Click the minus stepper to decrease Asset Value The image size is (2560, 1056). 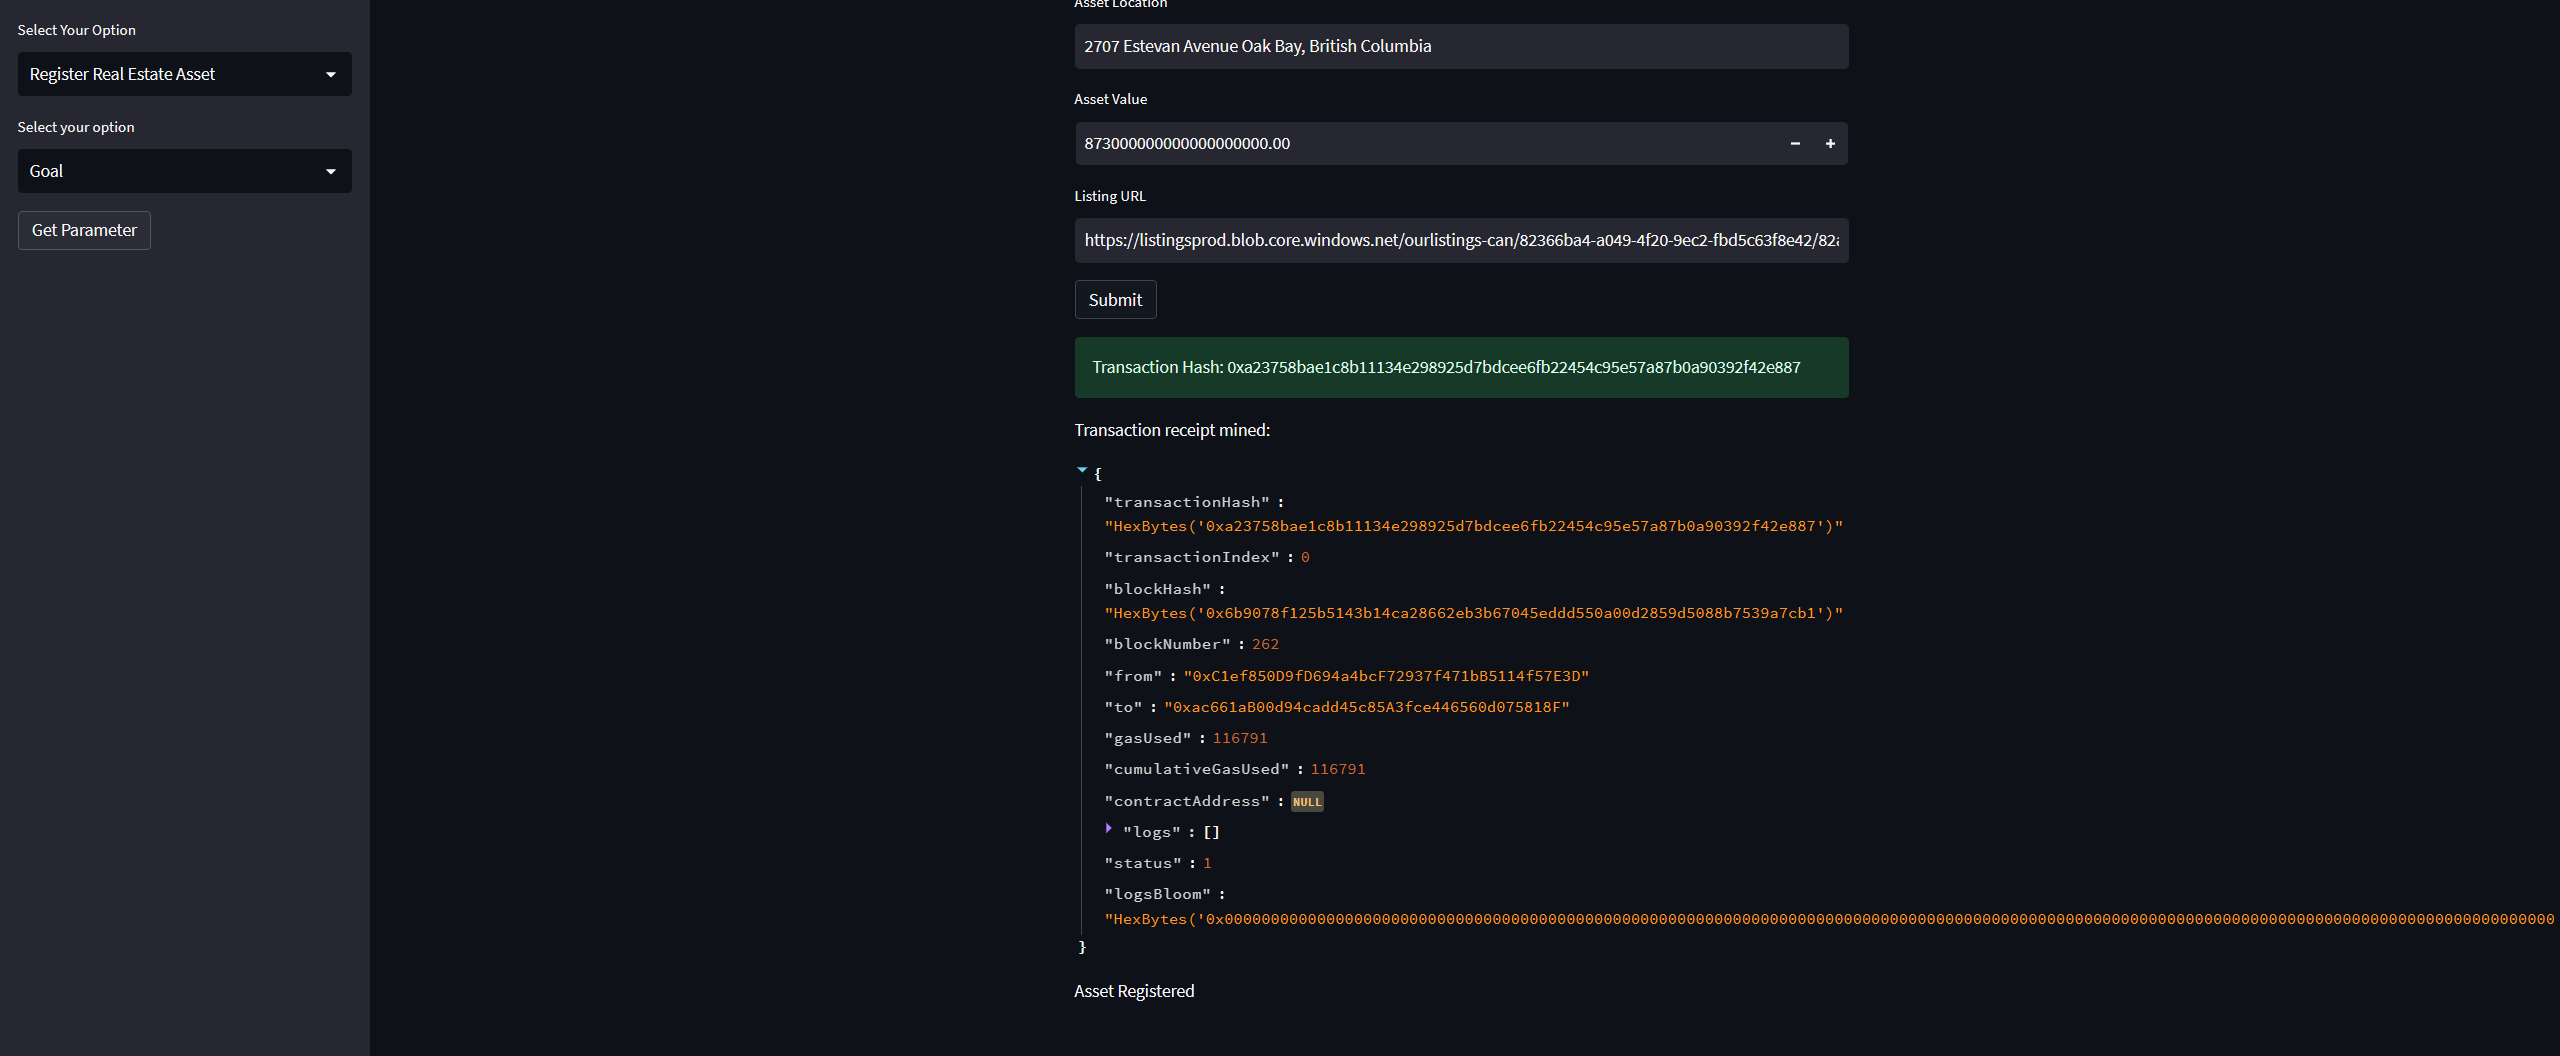(1796, 143)
